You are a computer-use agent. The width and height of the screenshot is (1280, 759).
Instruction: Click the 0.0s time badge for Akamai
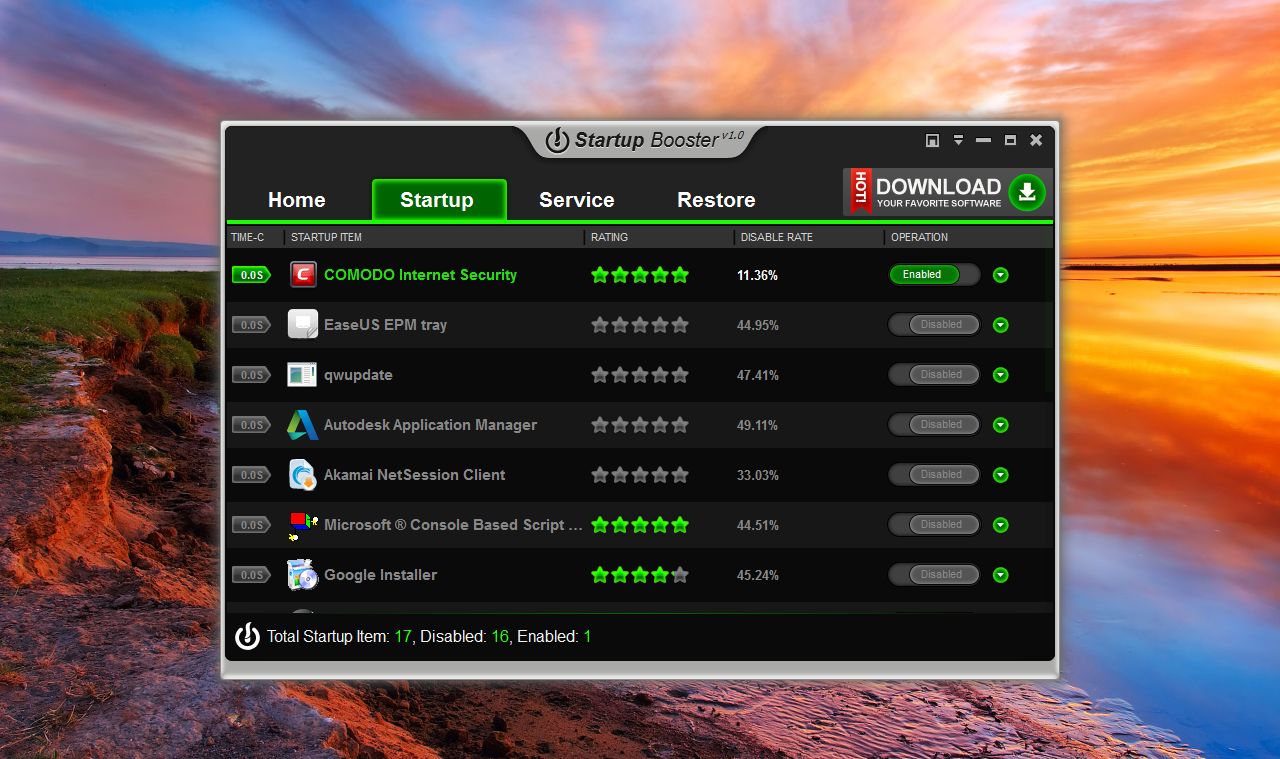tap(251, 475)
